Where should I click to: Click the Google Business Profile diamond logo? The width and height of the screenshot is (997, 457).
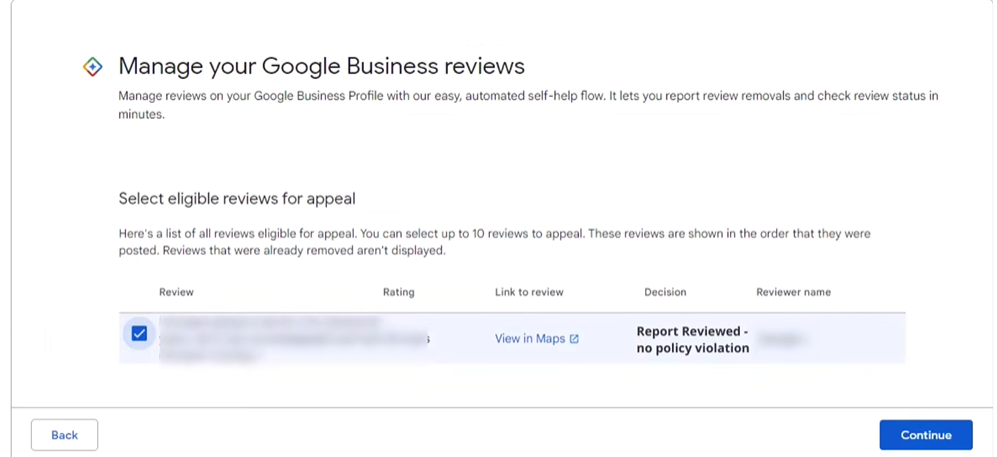pos(92,67)
